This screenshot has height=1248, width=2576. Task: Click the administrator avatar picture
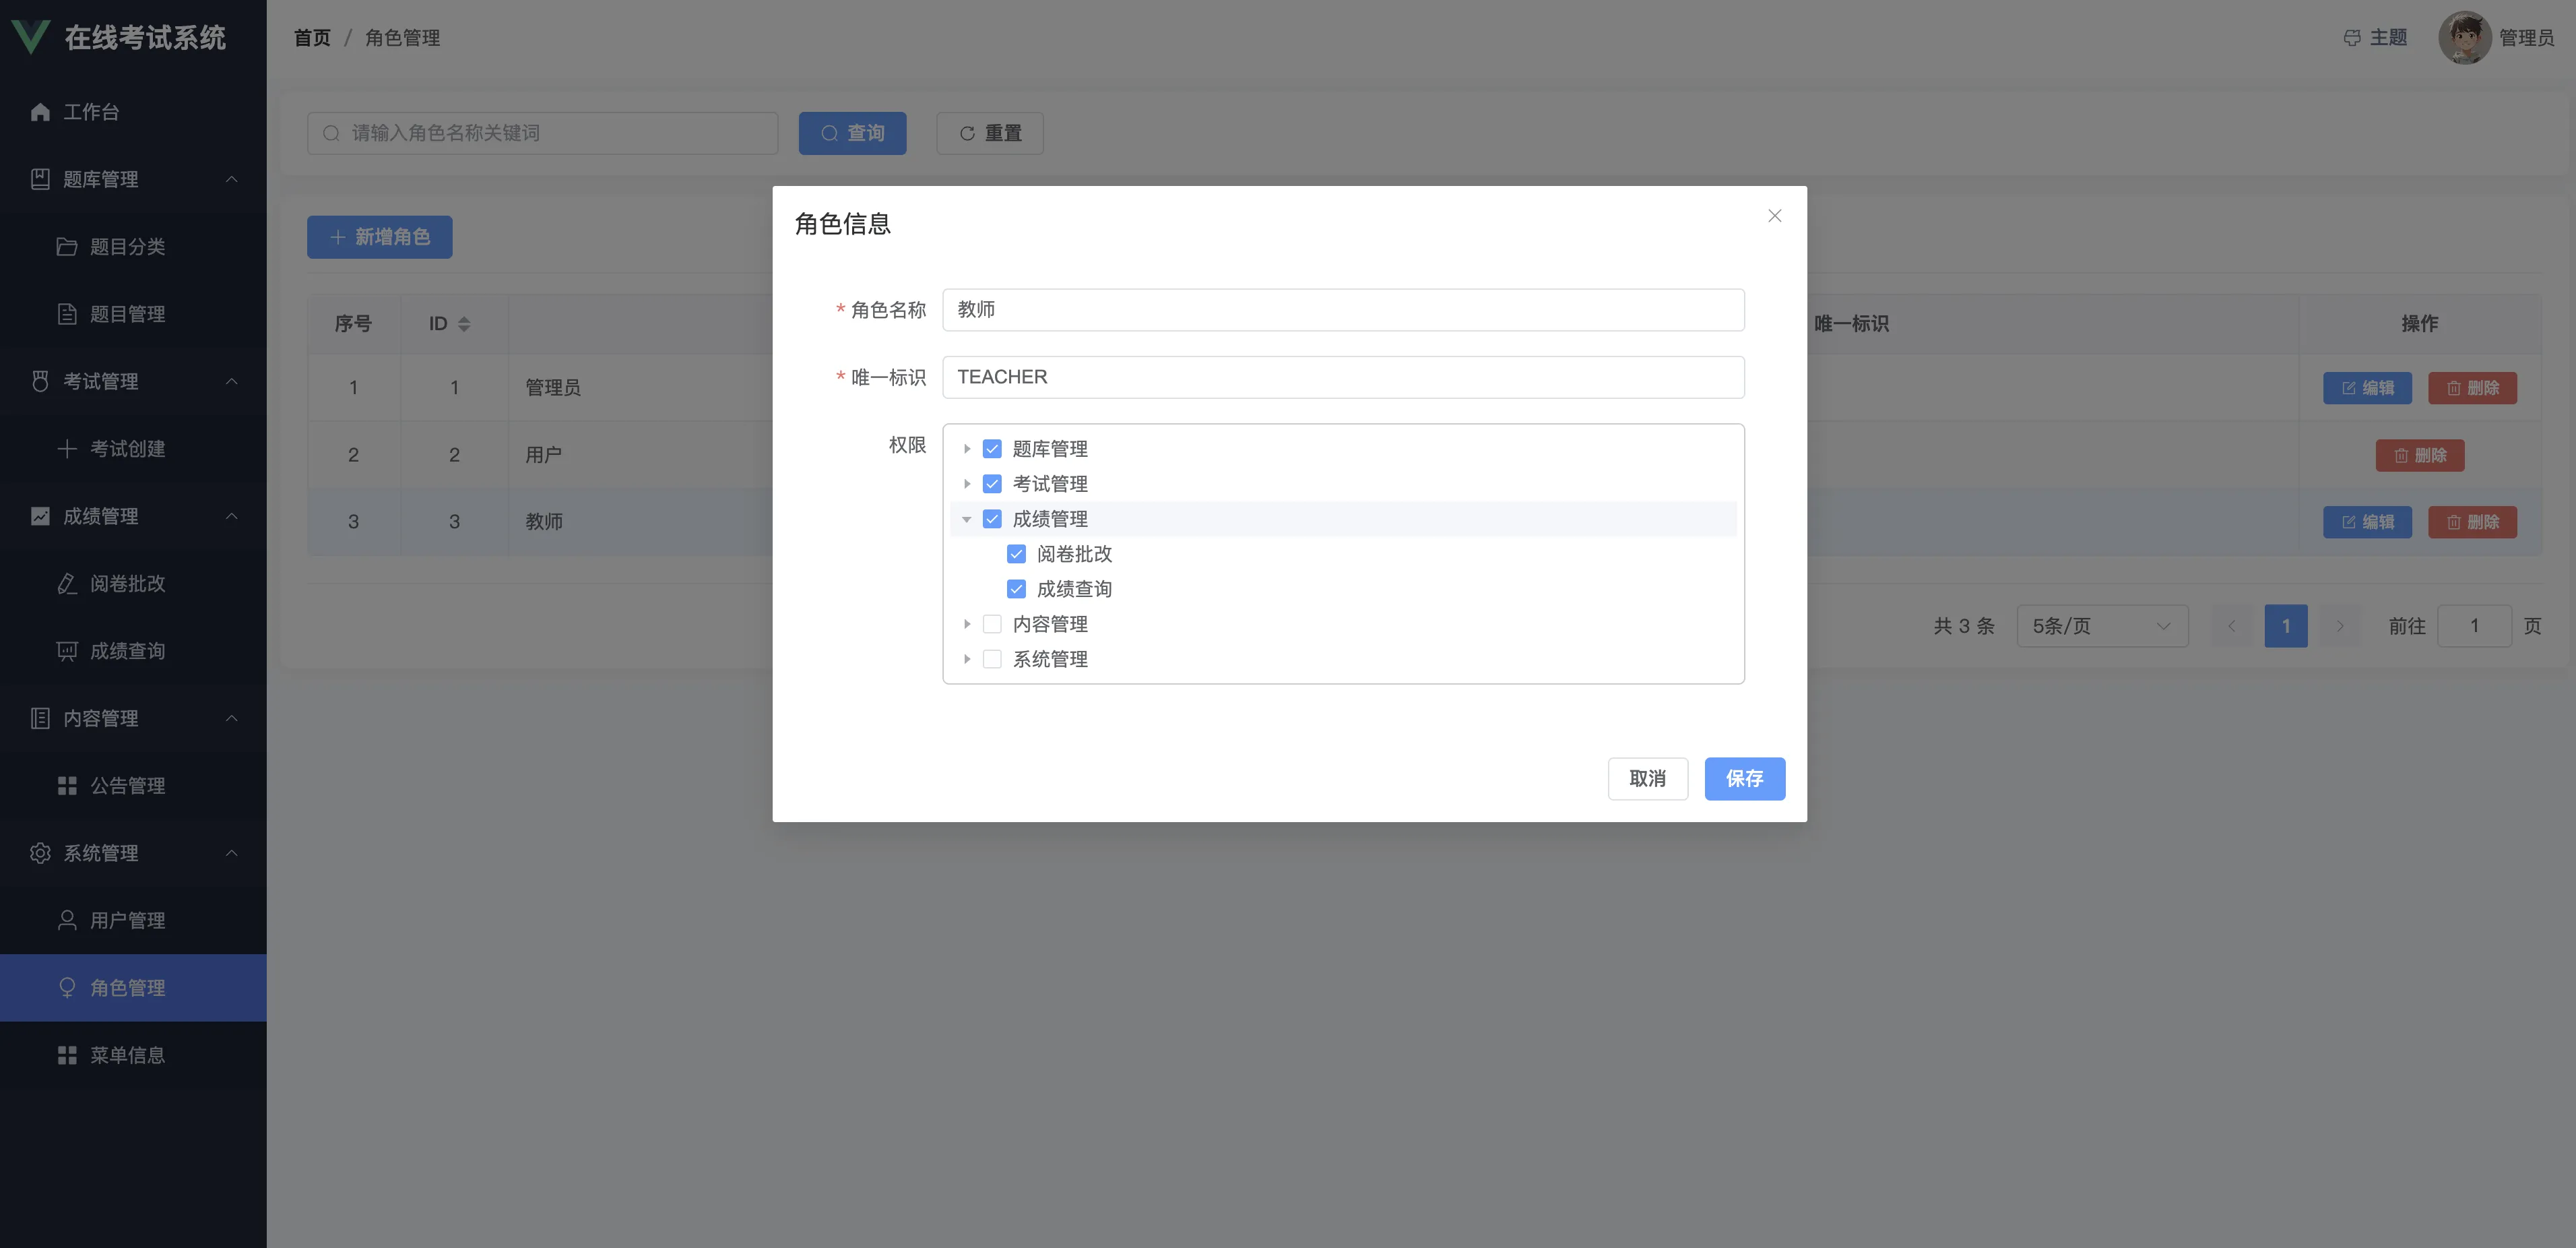(2464, 38)
